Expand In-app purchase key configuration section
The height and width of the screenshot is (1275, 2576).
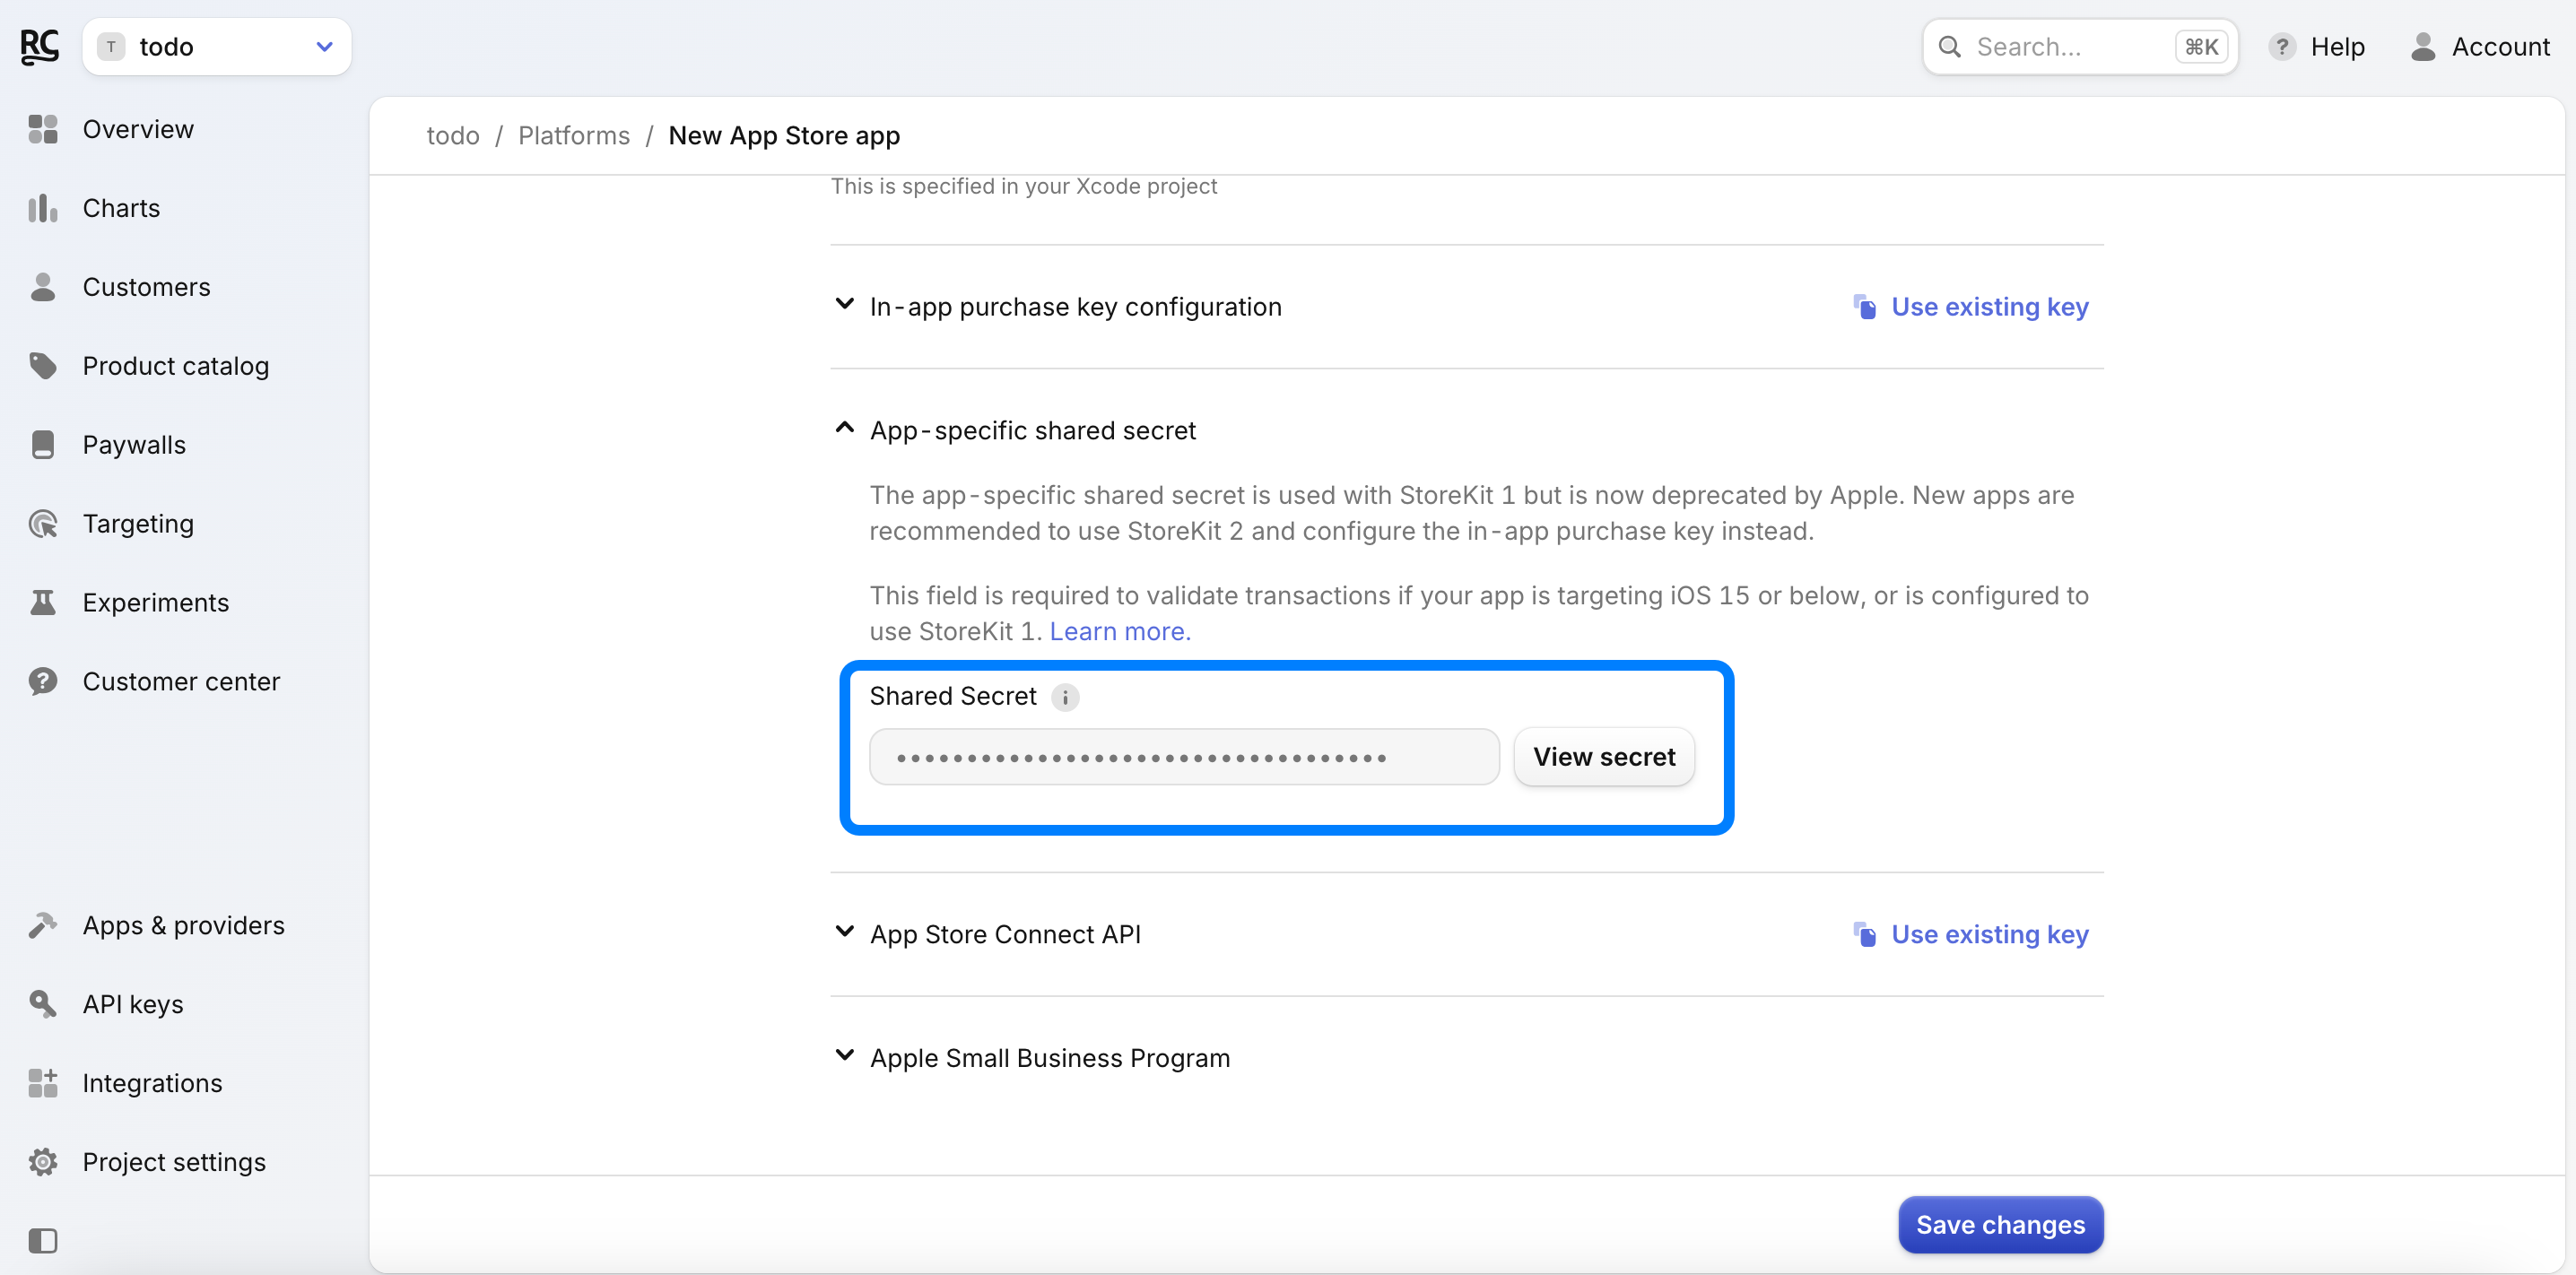point(1075,307)
